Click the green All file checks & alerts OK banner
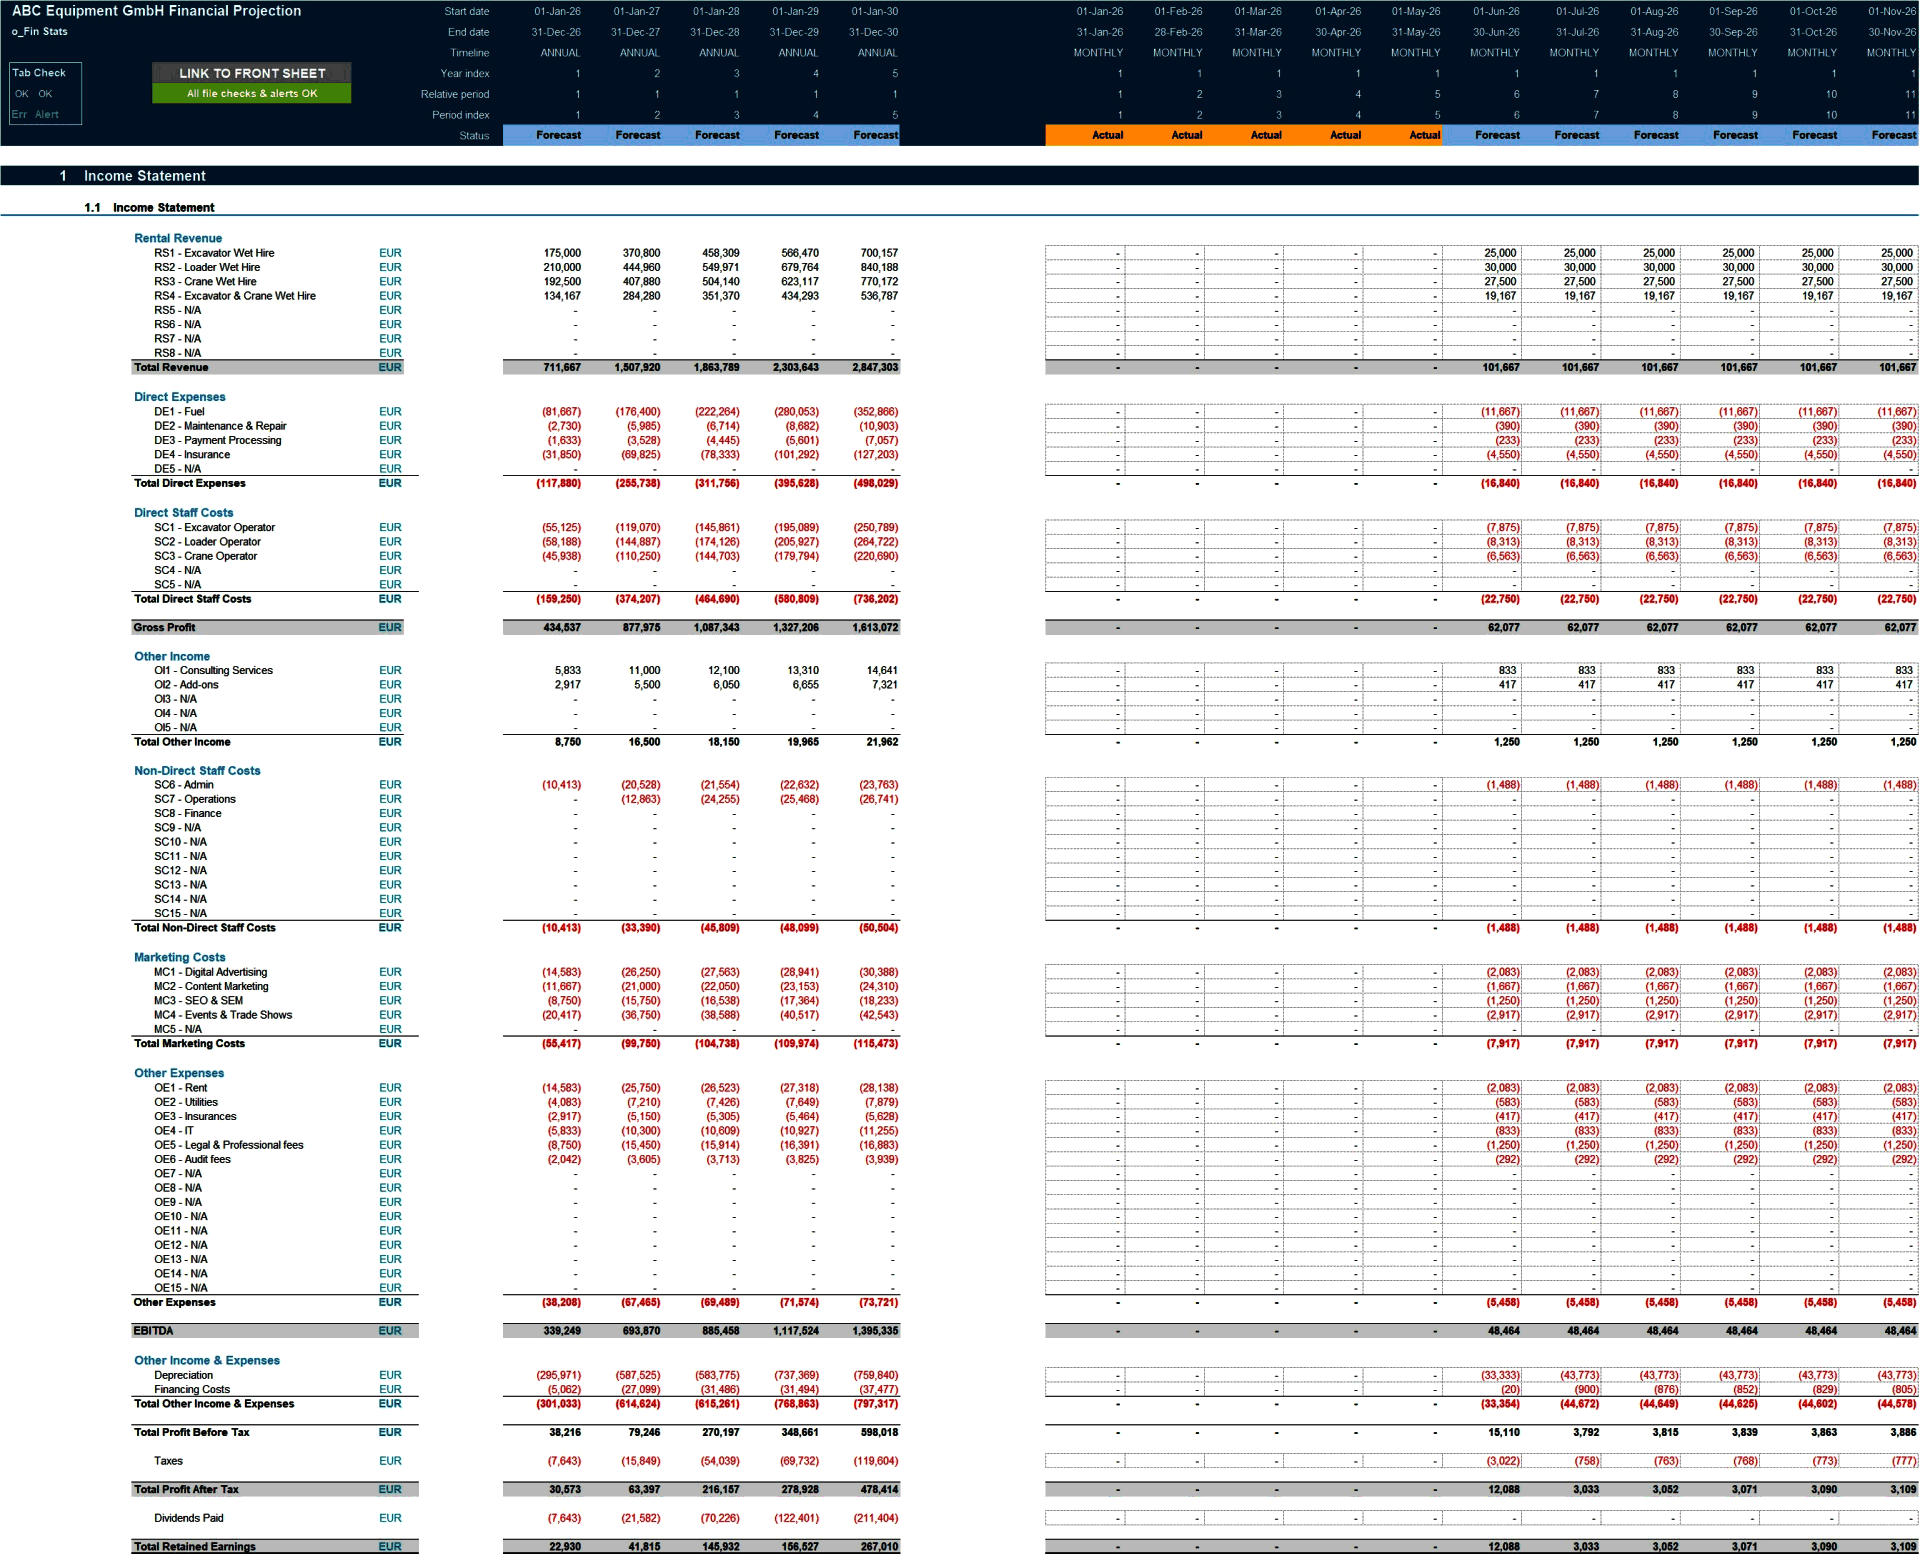 [x=252, y=92]
